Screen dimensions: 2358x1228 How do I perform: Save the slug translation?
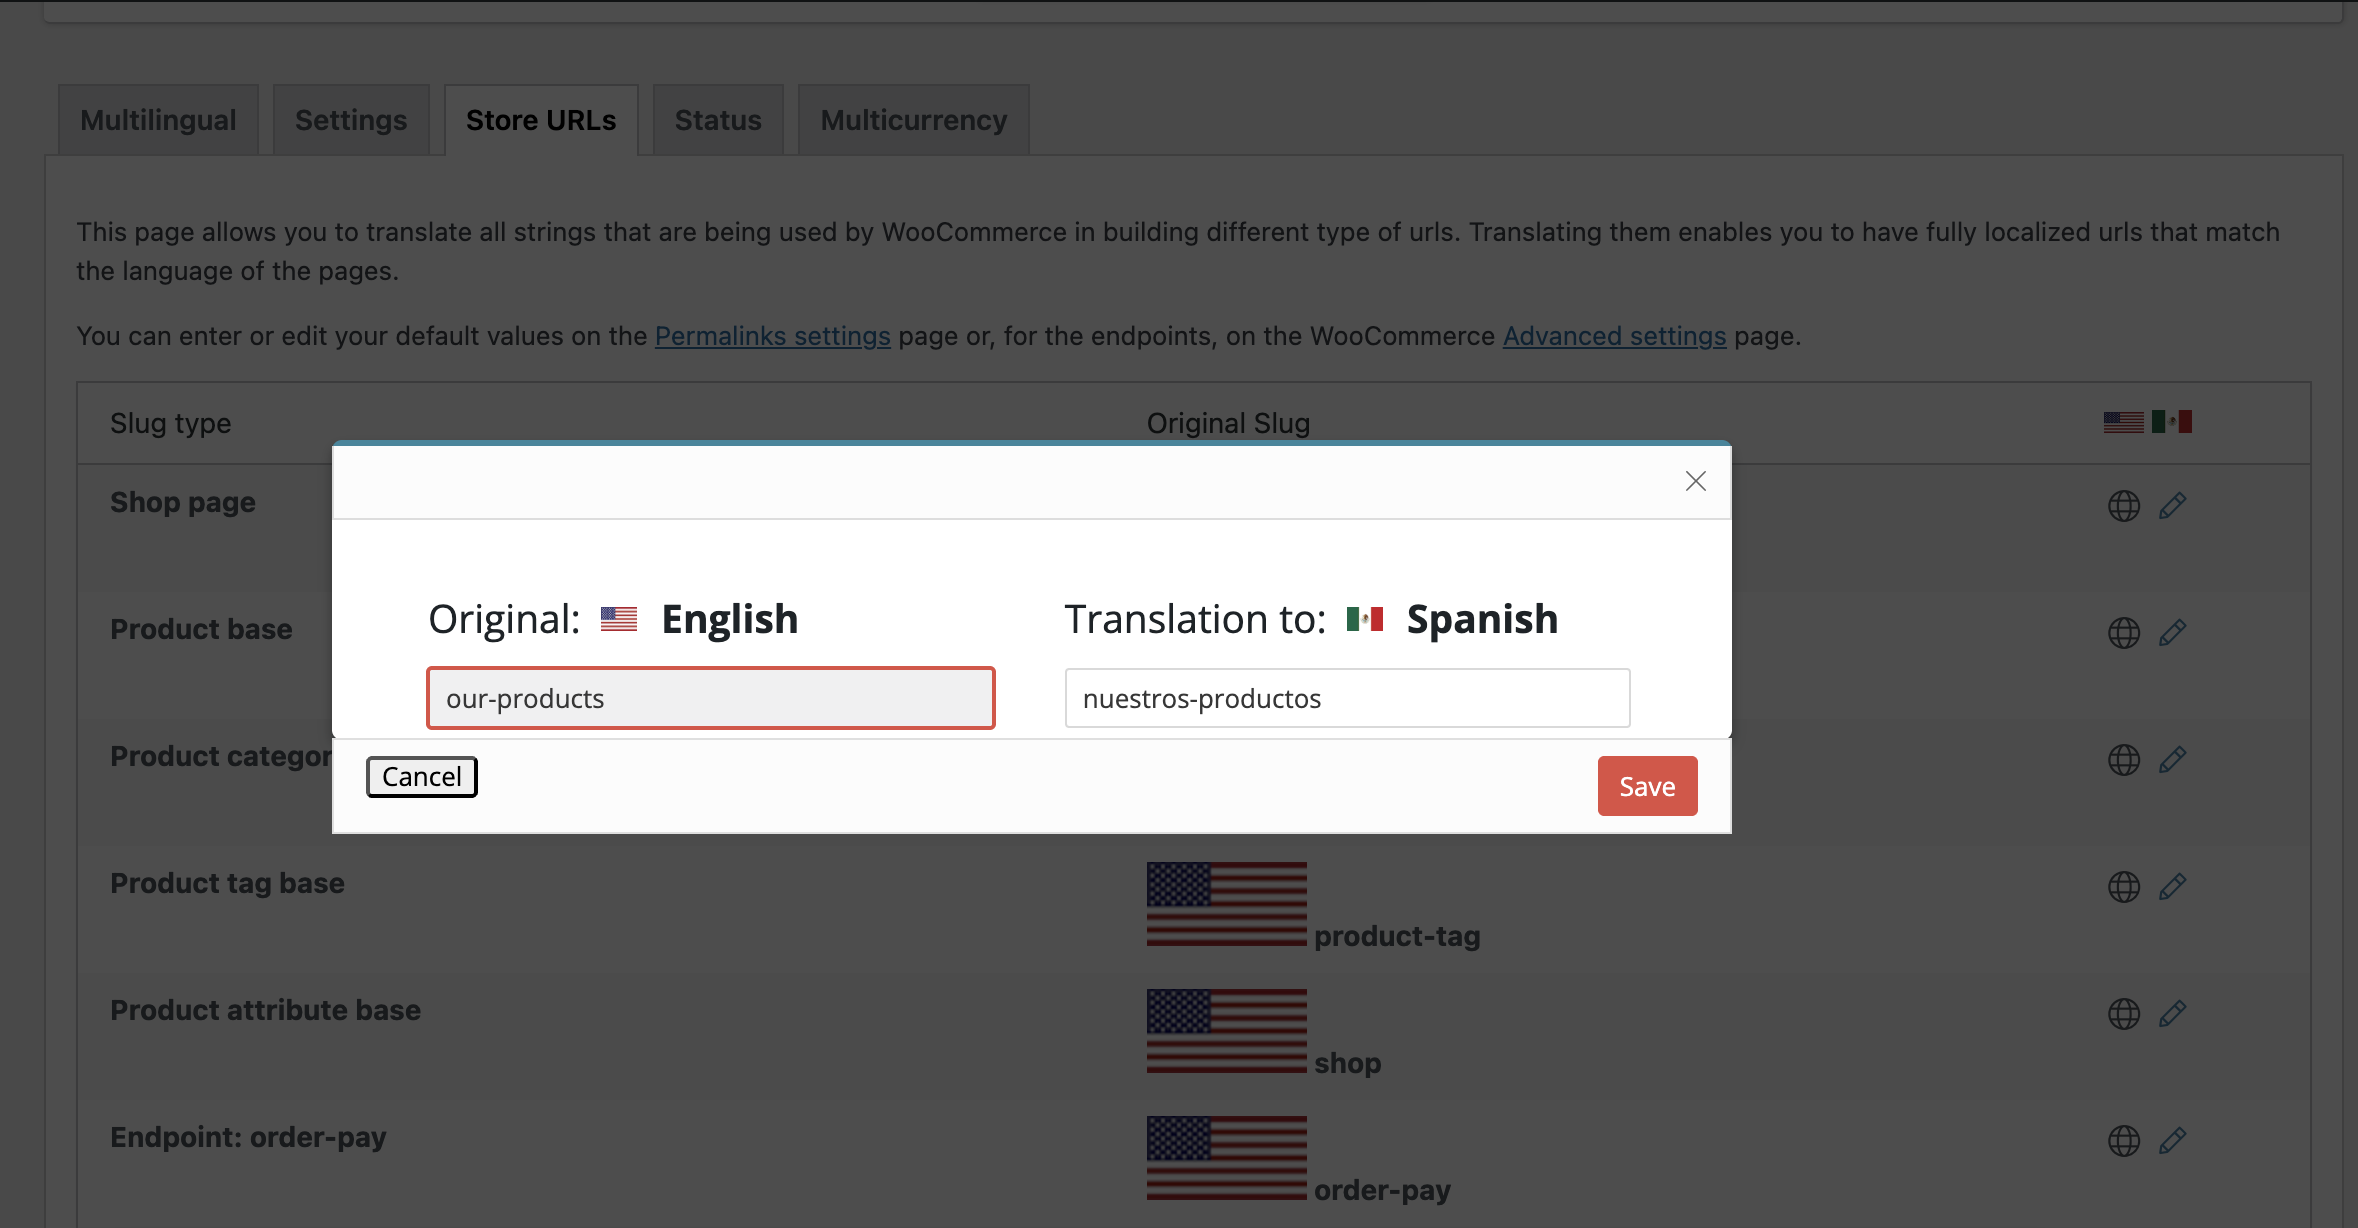coord(1647,786)
